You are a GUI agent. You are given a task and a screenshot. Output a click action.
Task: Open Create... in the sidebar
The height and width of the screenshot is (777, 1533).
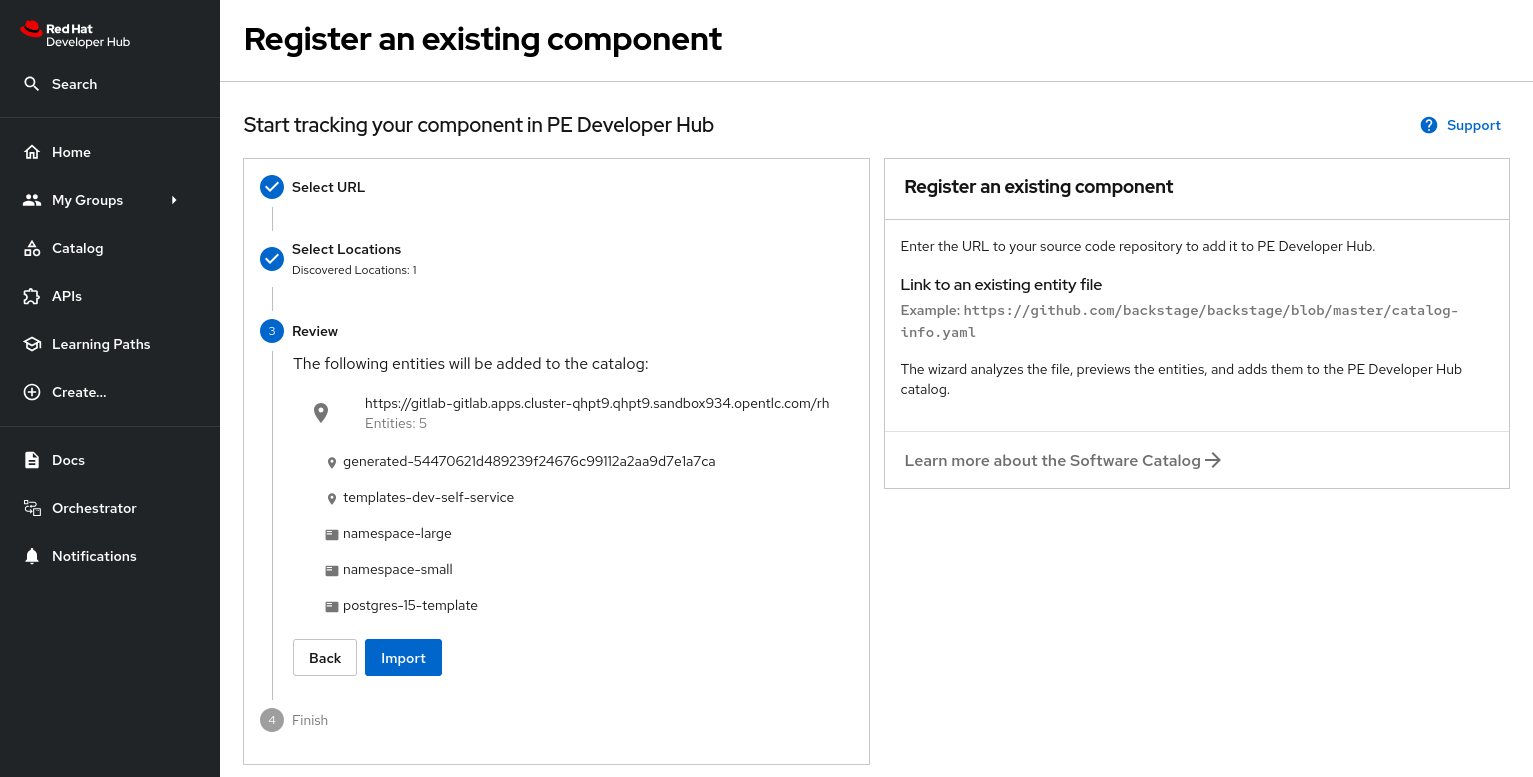tap(110, 392)
